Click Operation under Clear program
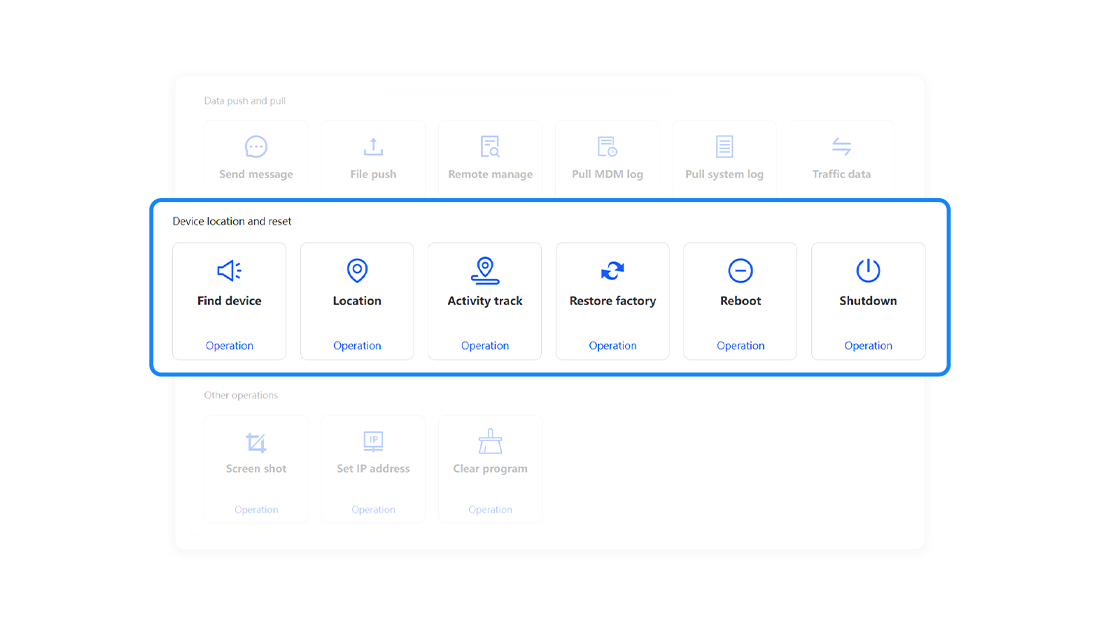The image size is (1100, 620). point(490,510)
